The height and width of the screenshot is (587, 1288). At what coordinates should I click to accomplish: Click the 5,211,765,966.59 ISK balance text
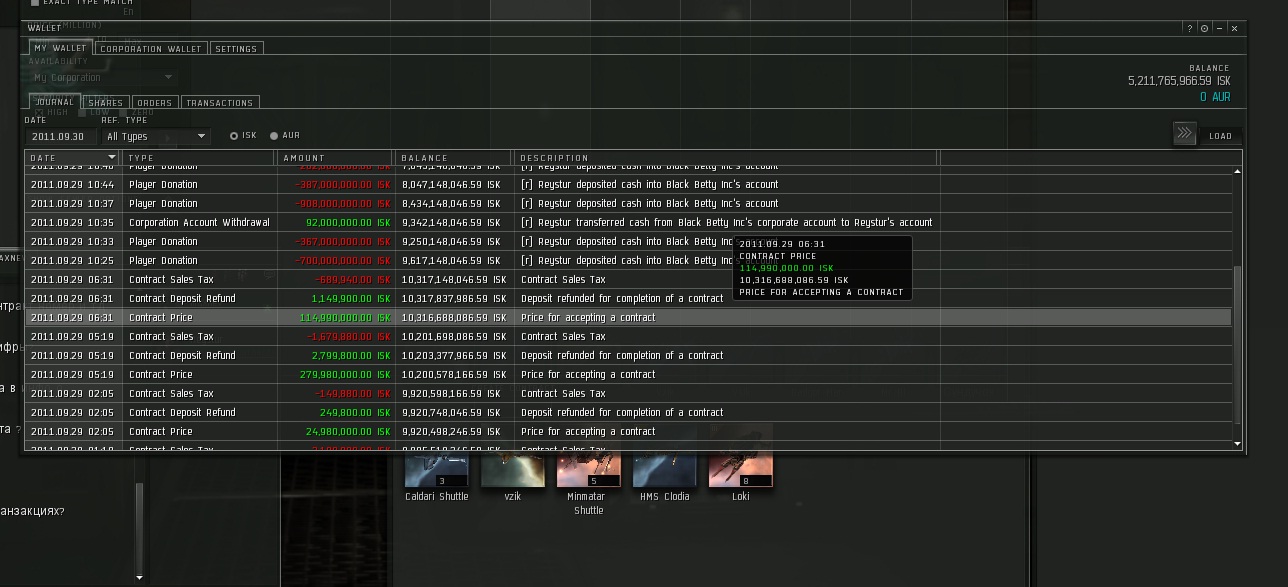coord(1179,81)
